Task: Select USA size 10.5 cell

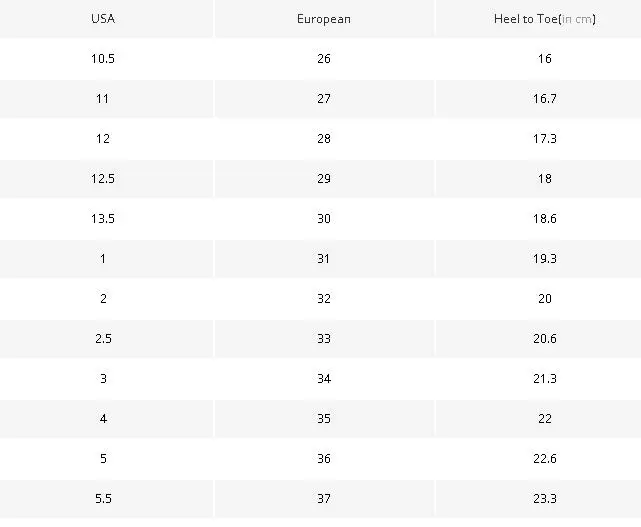Action: tap(103, 59)
